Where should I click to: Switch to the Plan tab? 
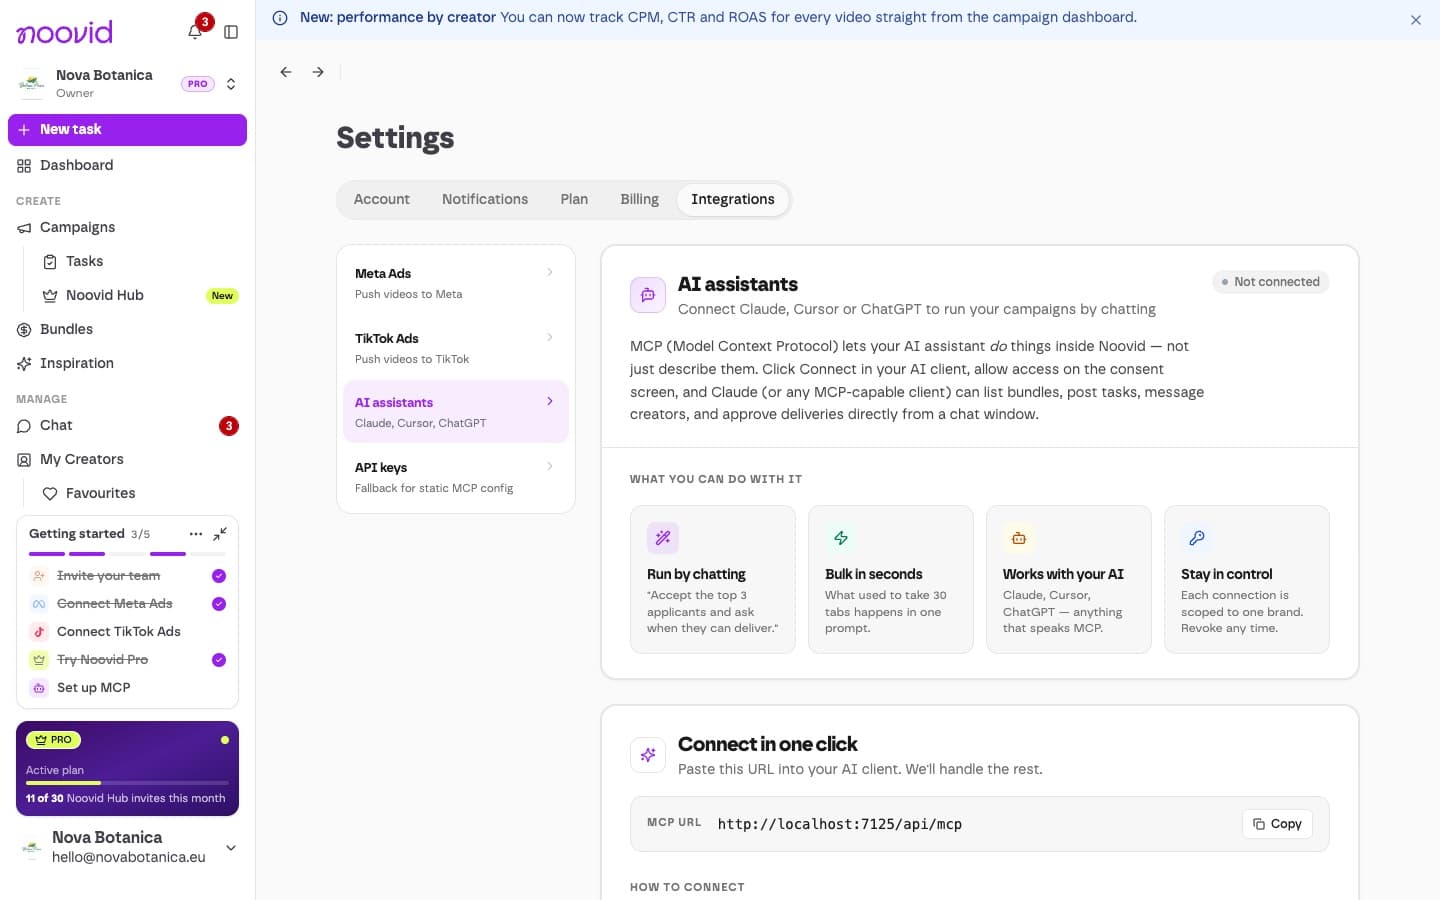[574, 200]
